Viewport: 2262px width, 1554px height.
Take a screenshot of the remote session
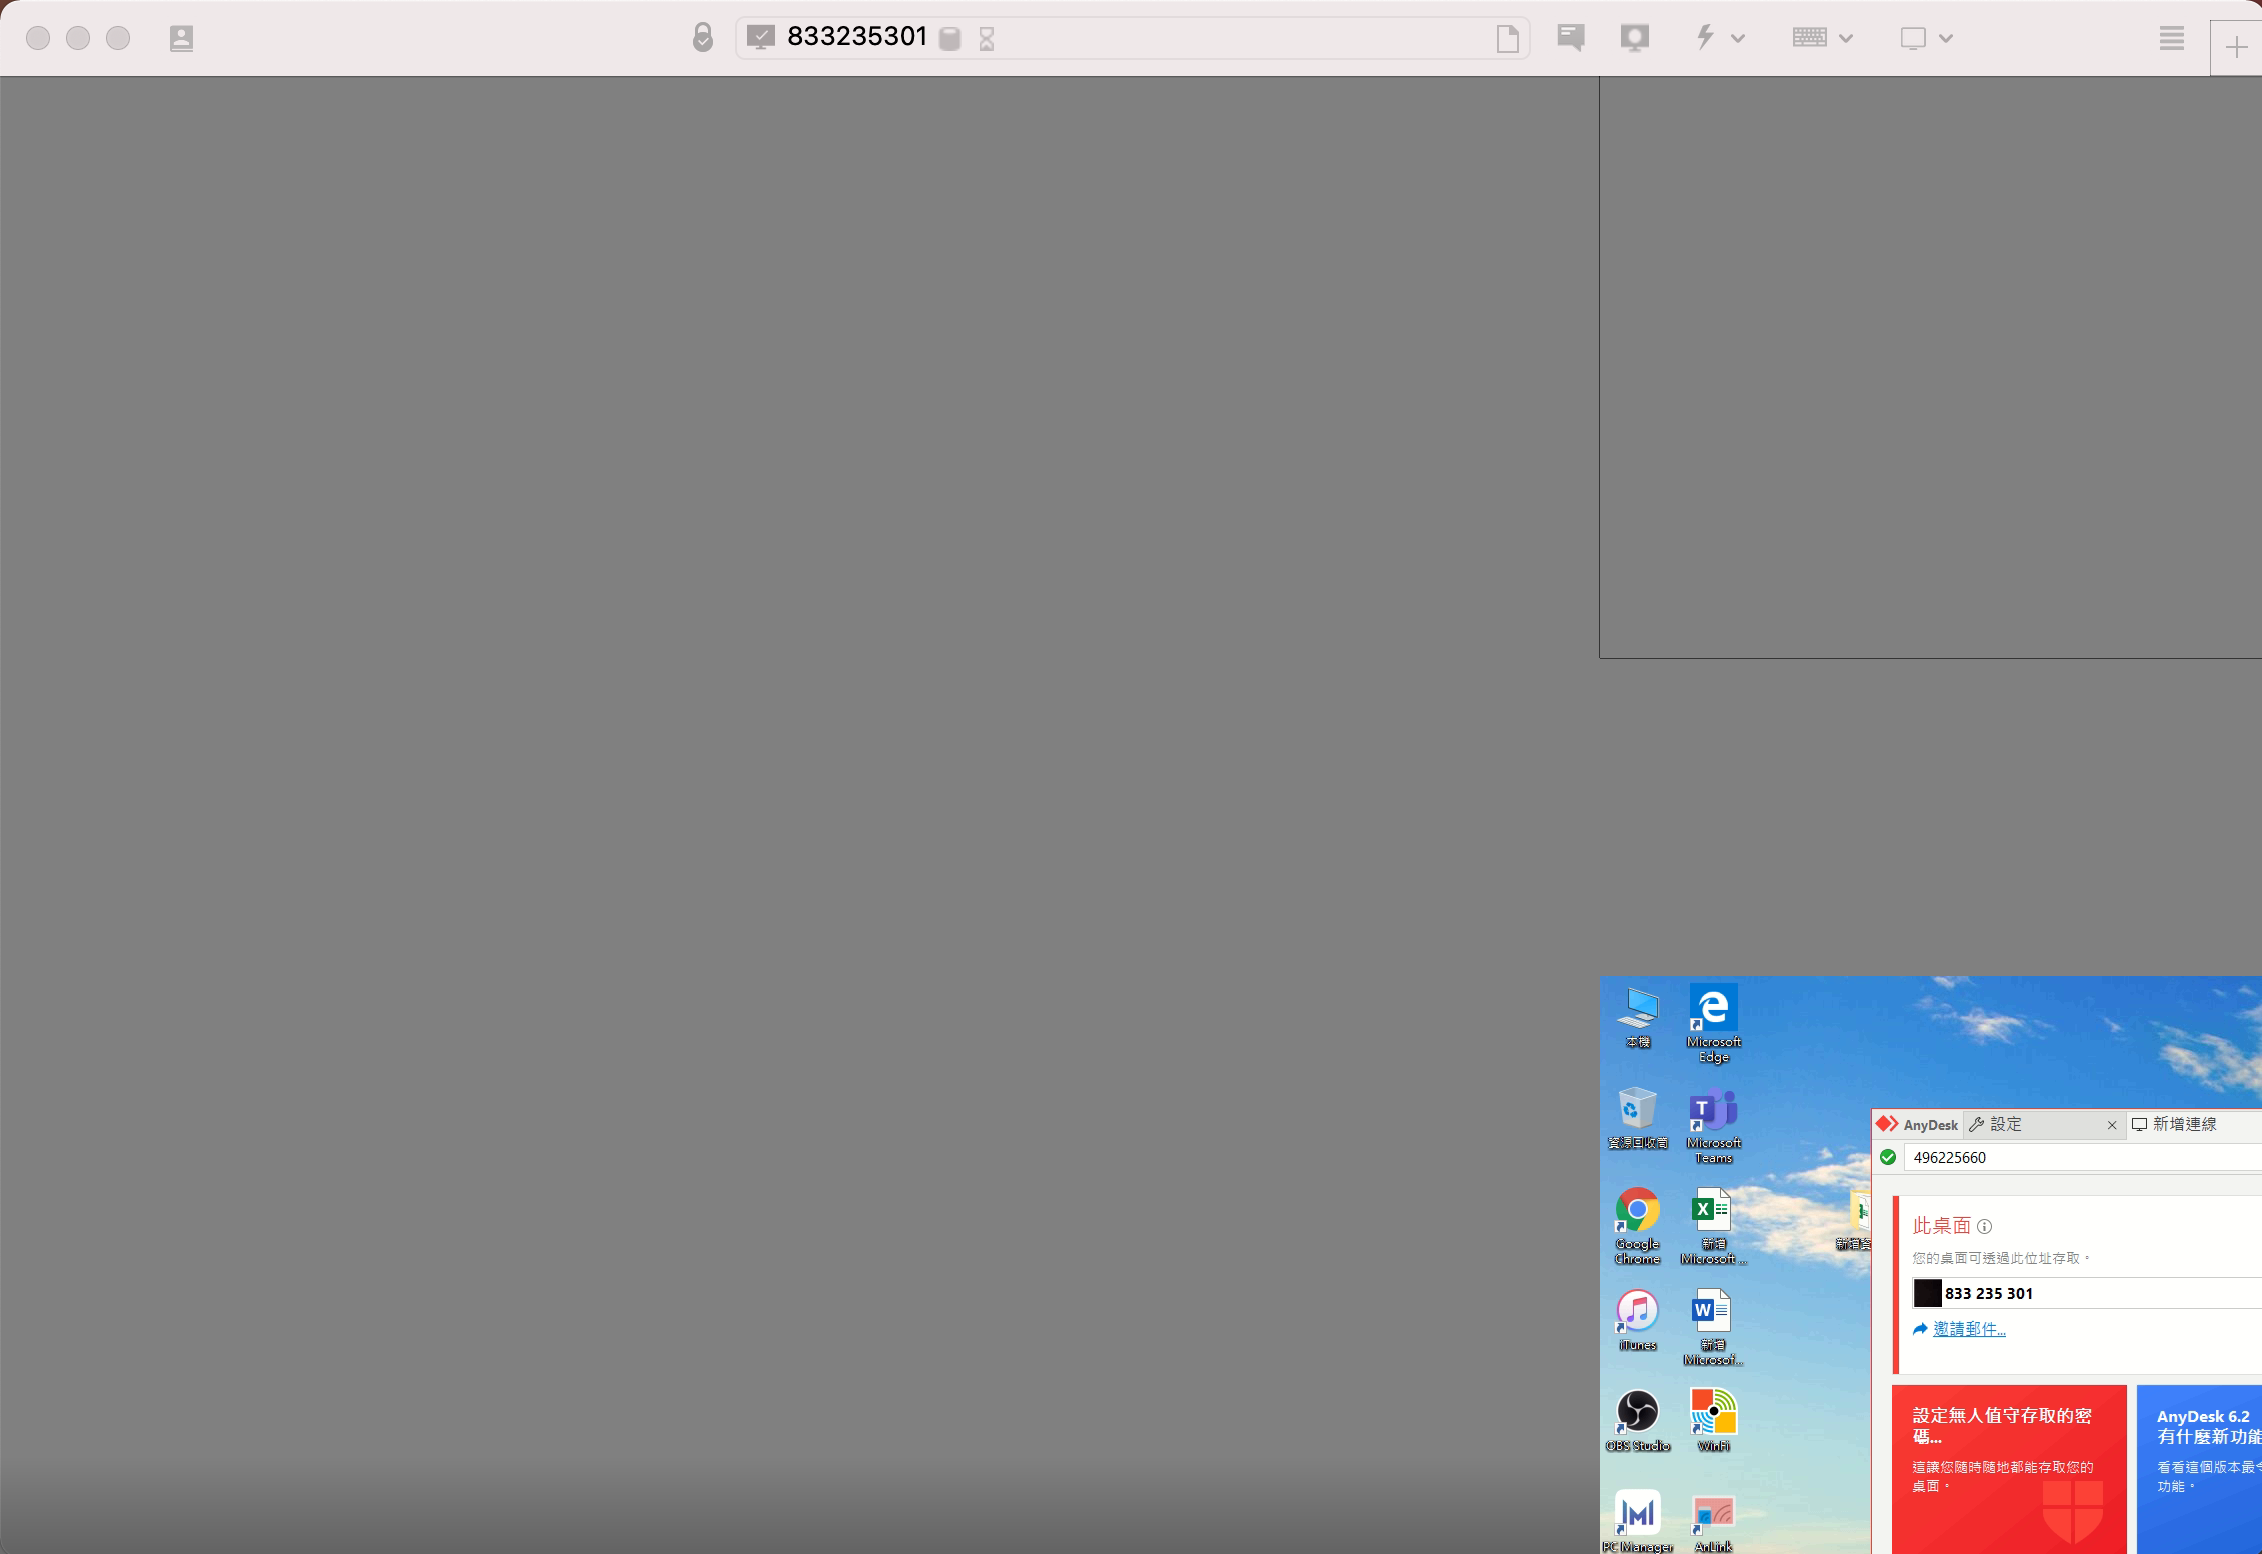[x=1636, y=38]
